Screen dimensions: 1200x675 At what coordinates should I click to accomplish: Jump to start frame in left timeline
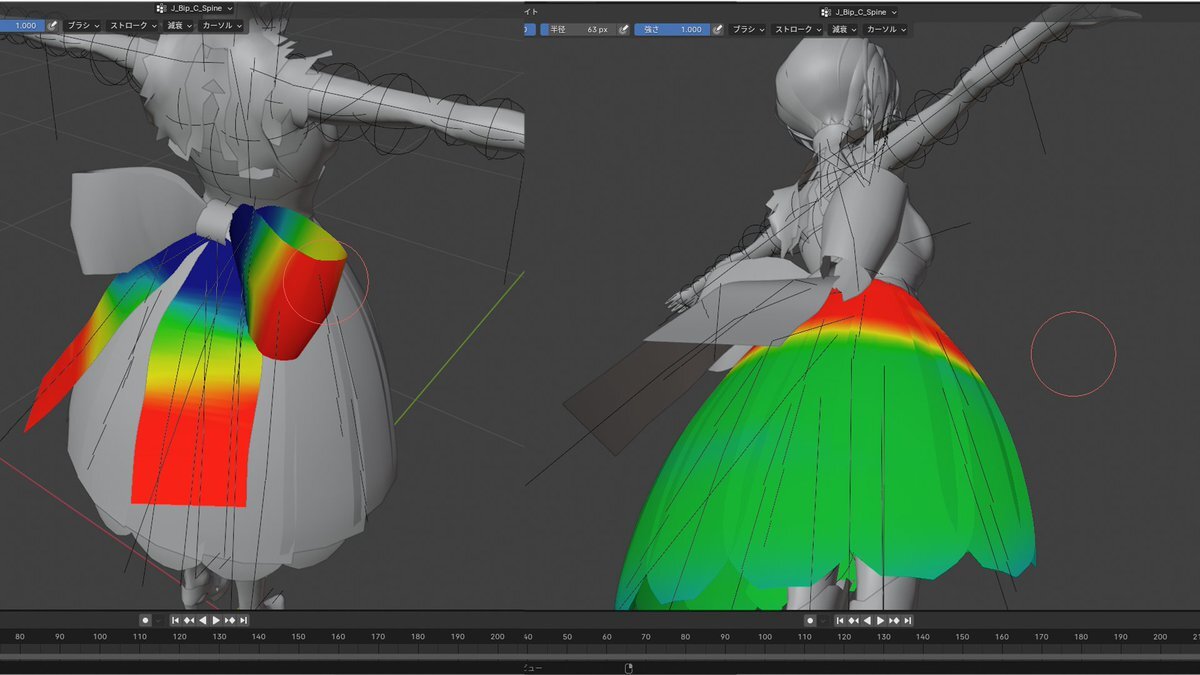click(x=176, y=620)
